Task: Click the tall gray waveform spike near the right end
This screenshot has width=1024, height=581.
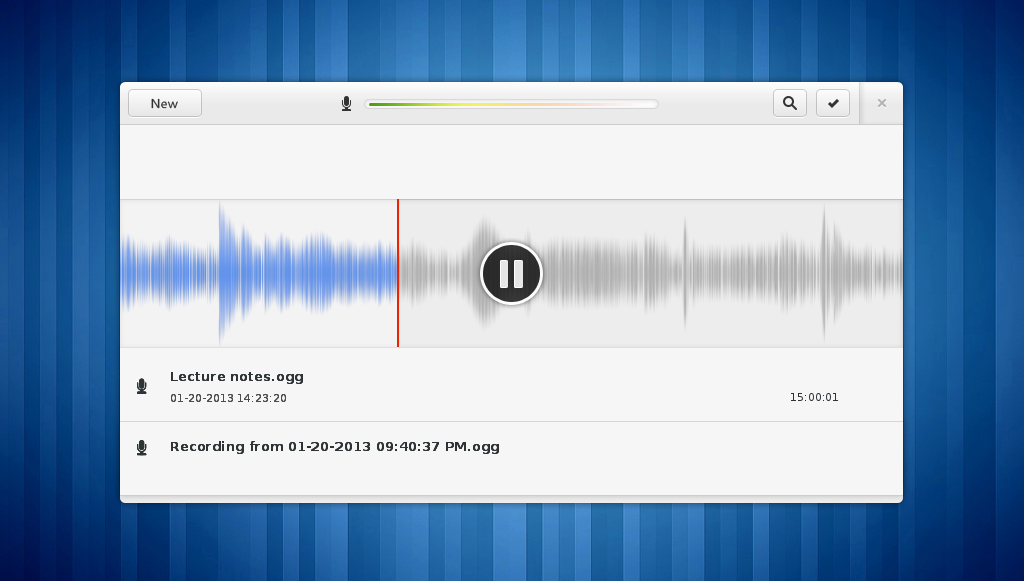Action: tap(824, 274)
